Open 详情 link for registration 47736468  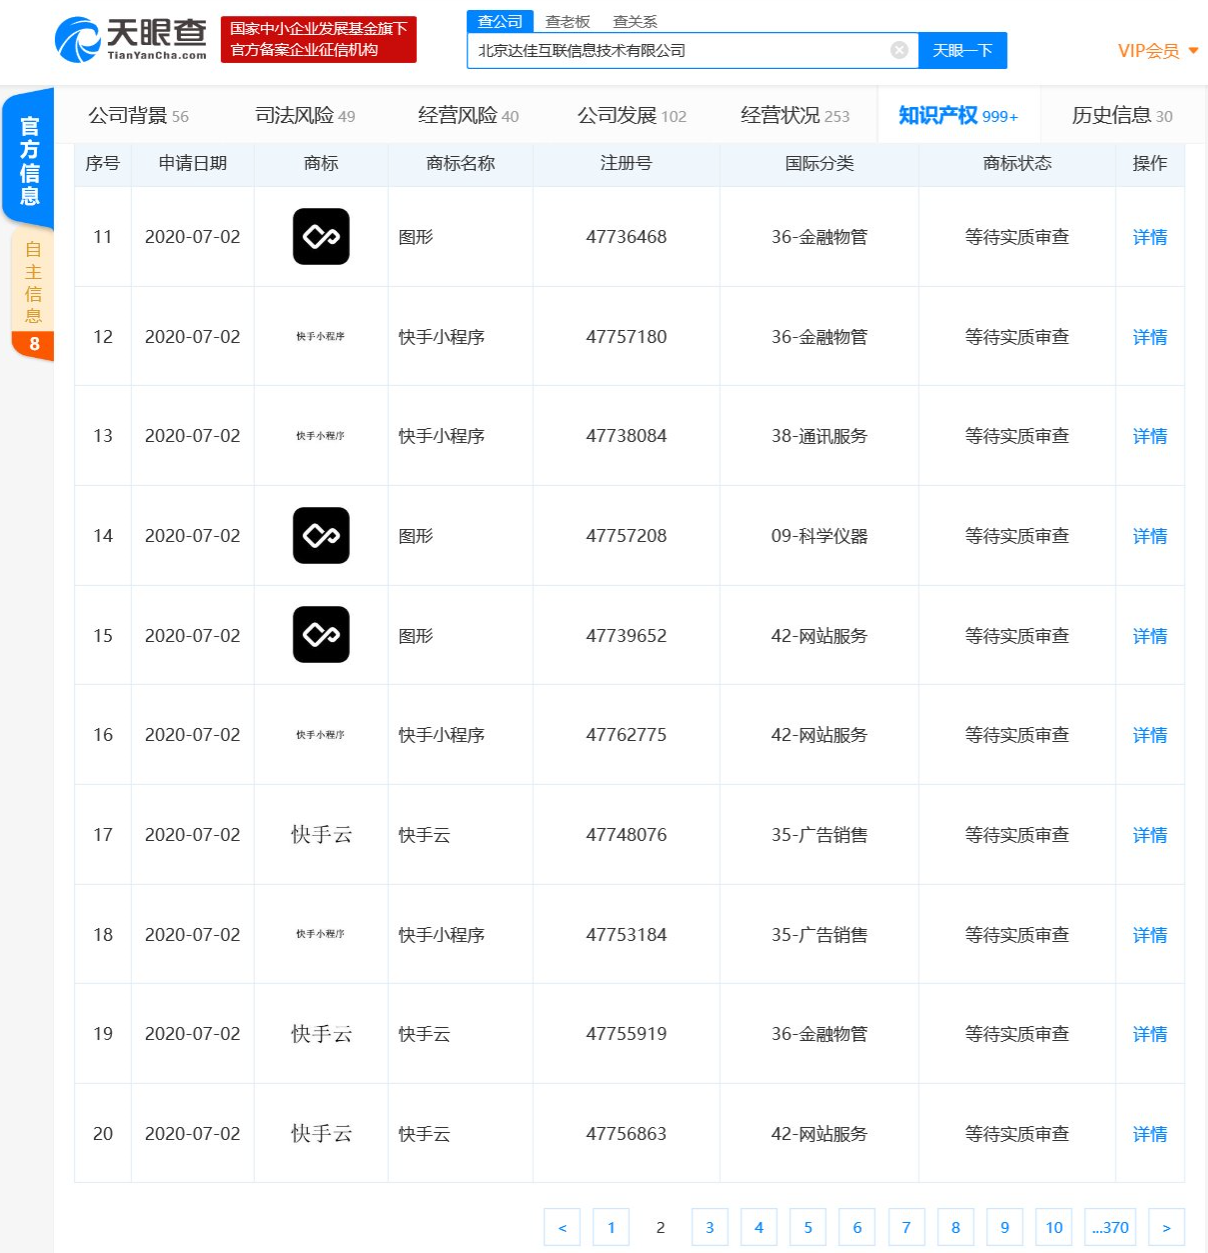[x=1149, y=237]
